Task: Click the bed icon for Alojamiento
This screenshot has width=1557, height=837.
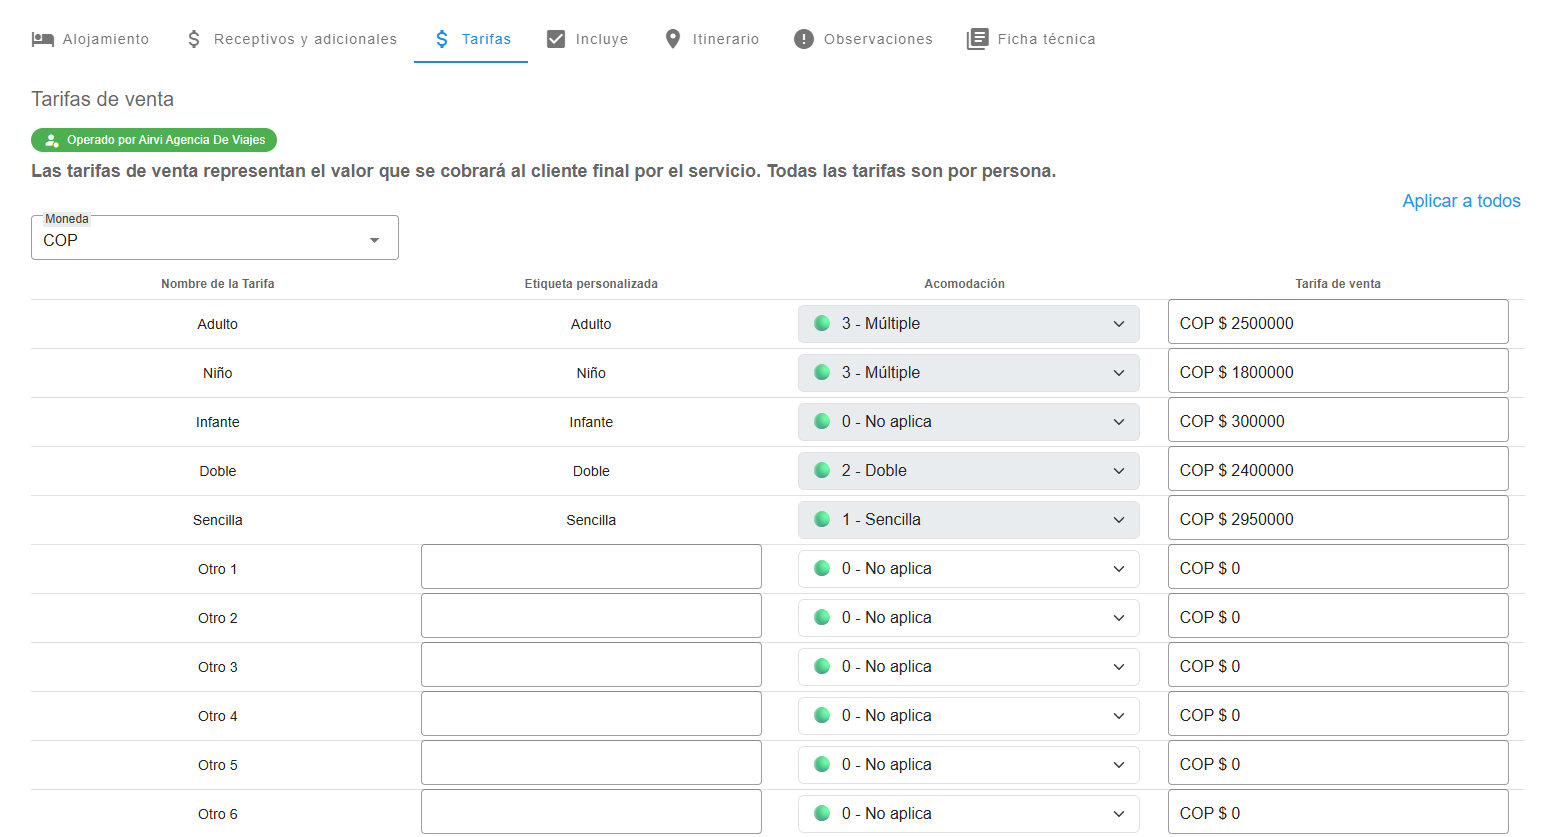Action: [42, 39]
